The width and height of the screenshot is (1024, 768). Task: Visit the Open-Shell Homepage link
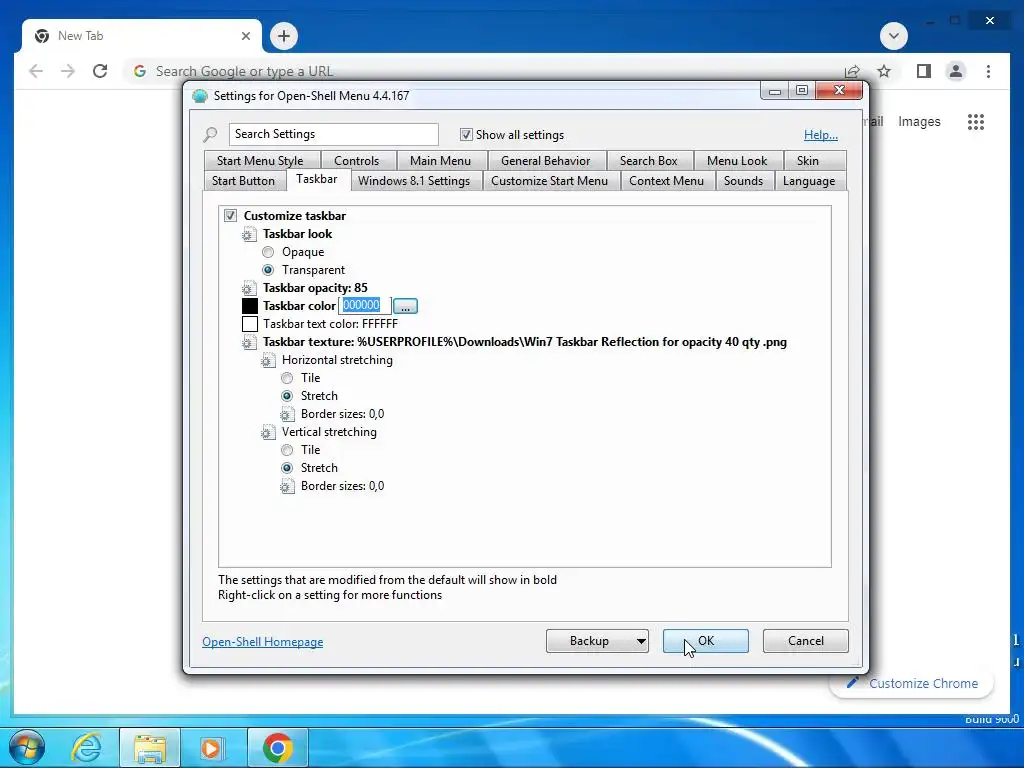pyautogui.click(x=263, y=642)
